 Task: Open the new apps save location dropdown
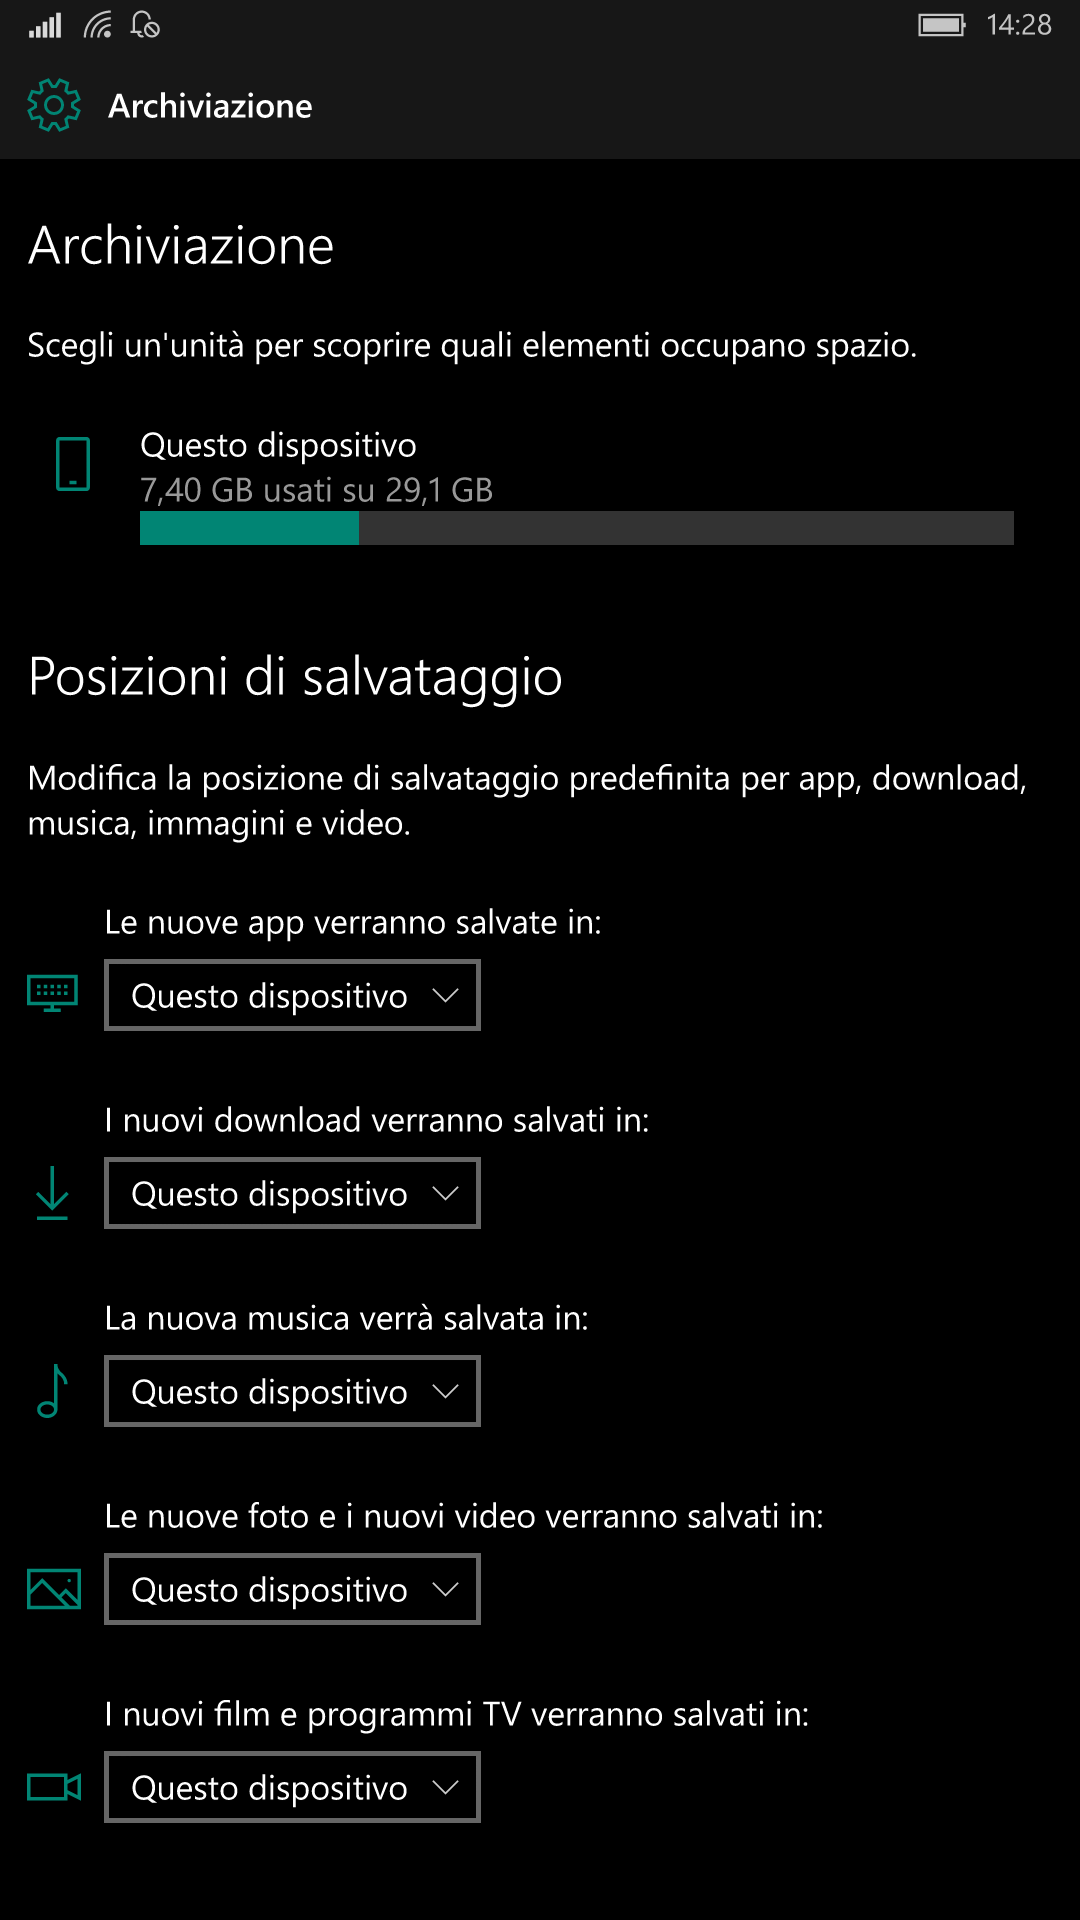tap(292, 995)
